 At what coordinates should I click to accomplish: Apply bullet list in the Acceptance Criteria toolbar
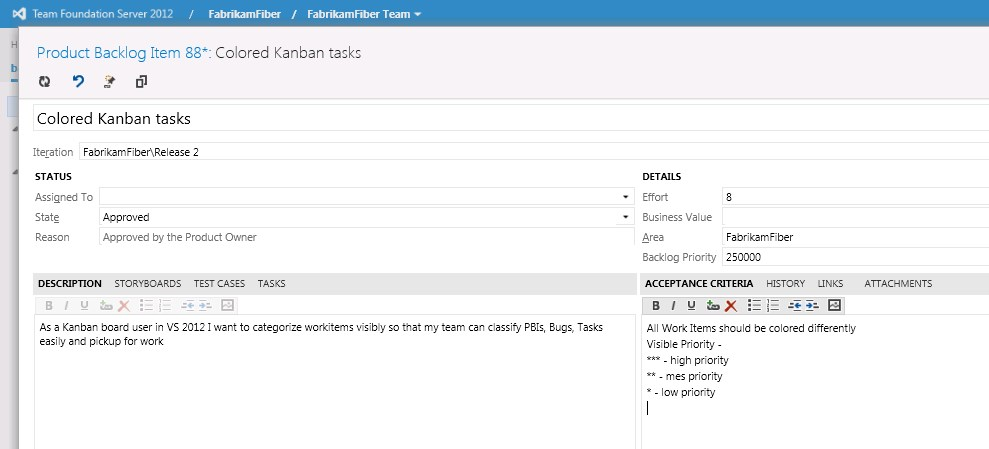[x=754, y=306]
